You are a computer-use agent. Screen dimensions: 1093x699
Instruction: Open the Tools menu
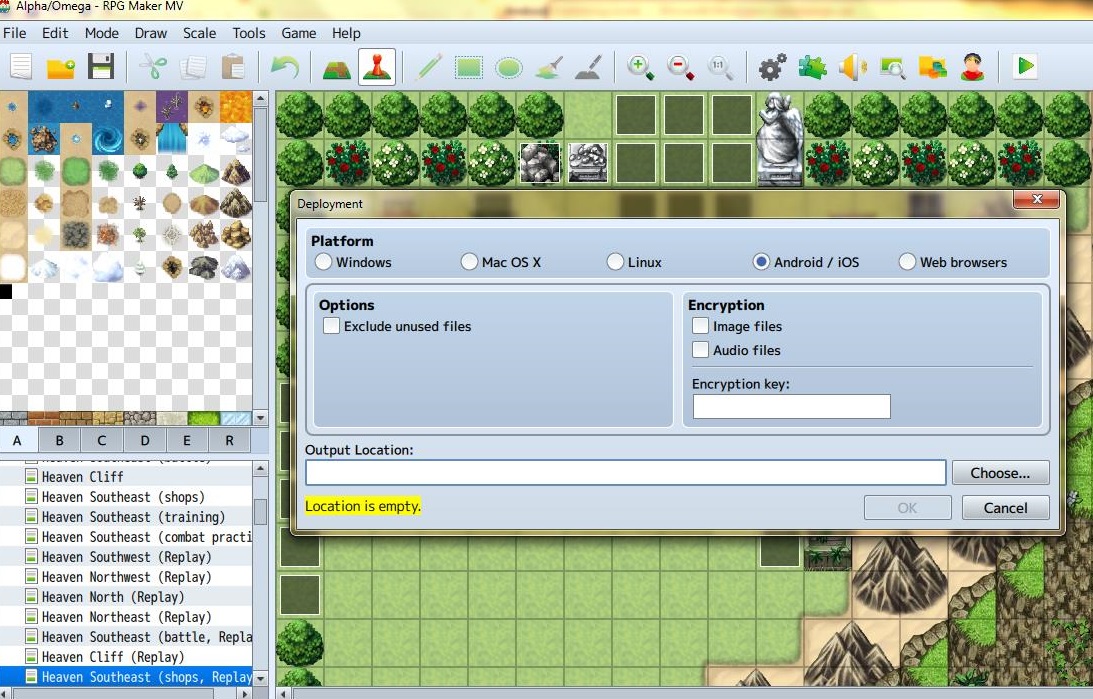[x=248, y=33]
